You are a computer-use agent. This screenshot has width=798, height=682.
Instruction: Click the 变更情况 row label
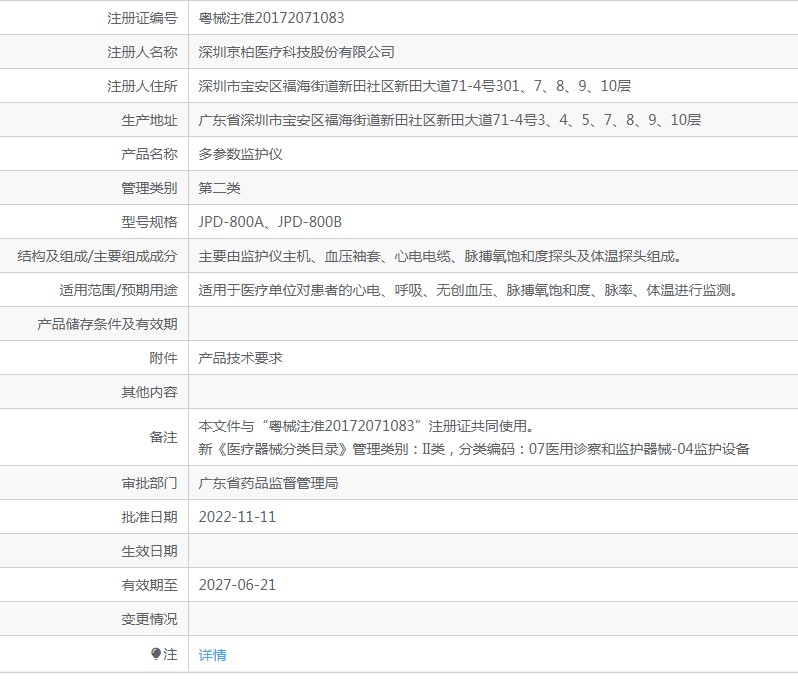149,619
